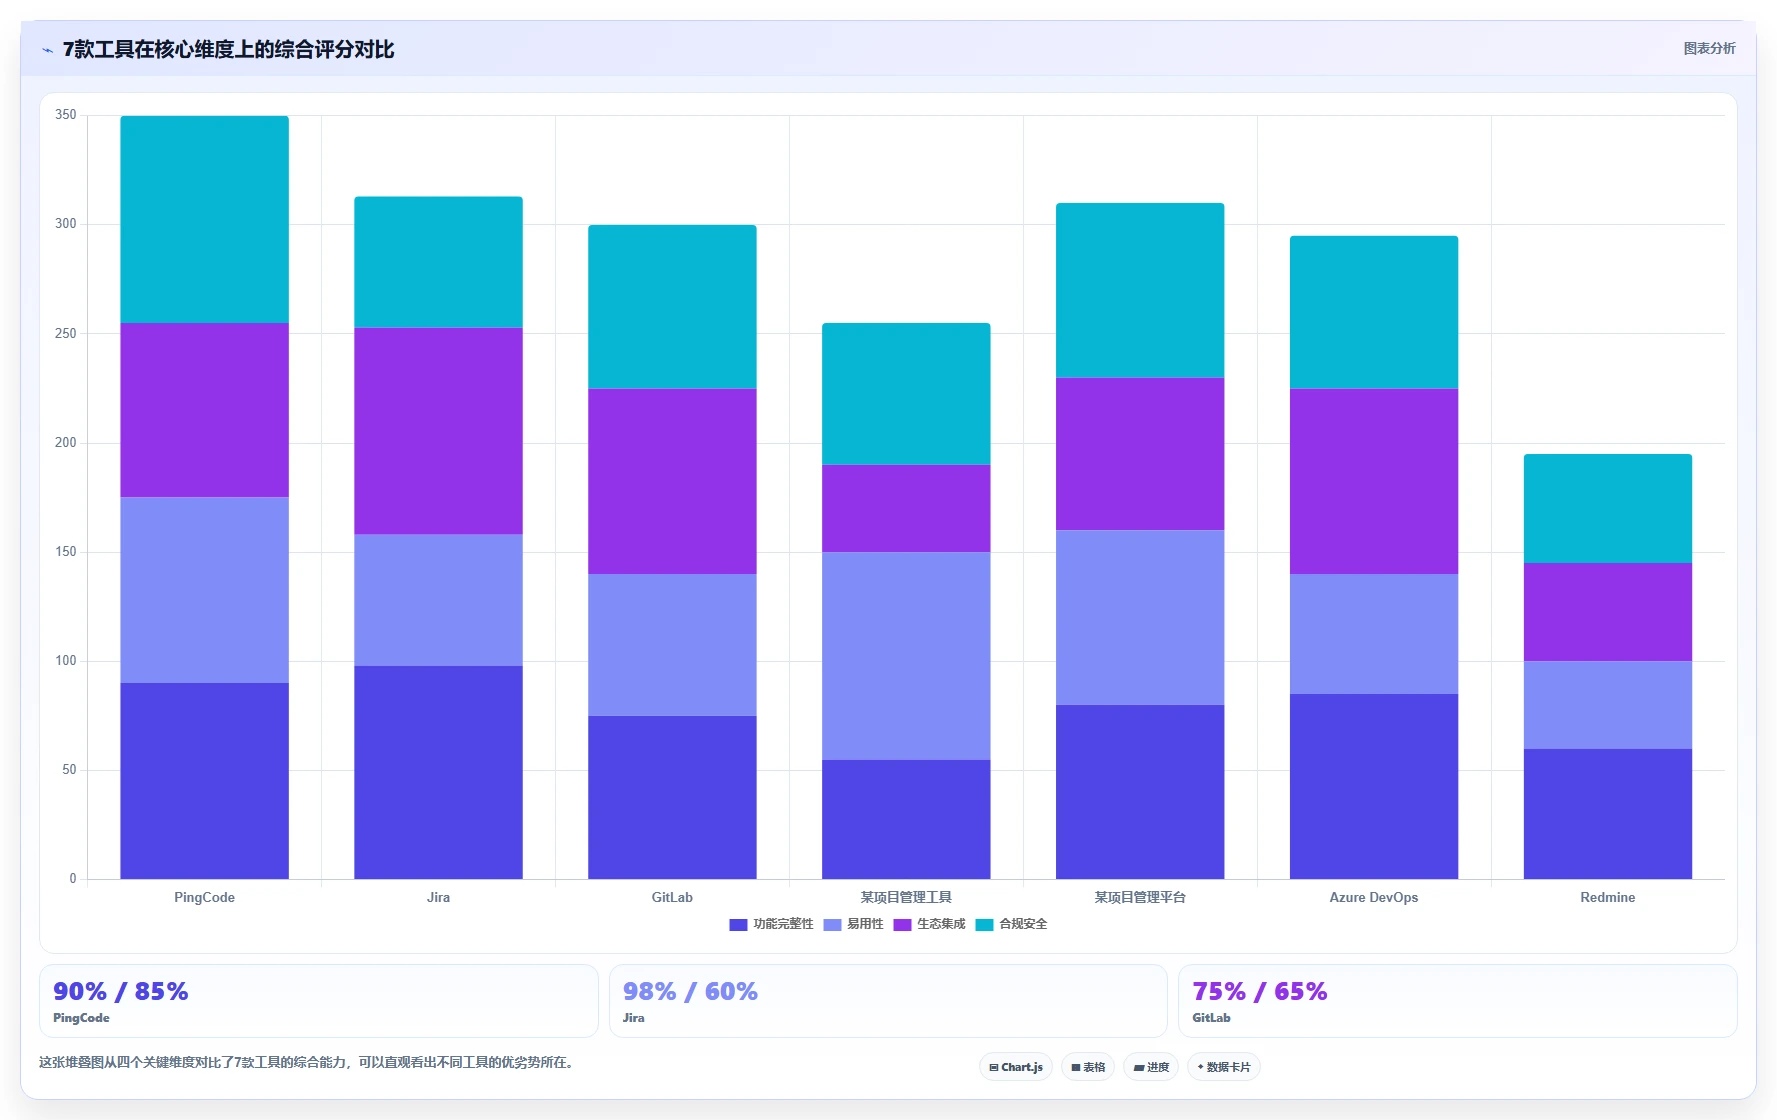
Task: Click GitLab's dark blue 功能完整性 segment
Action: tap(673, 797)
